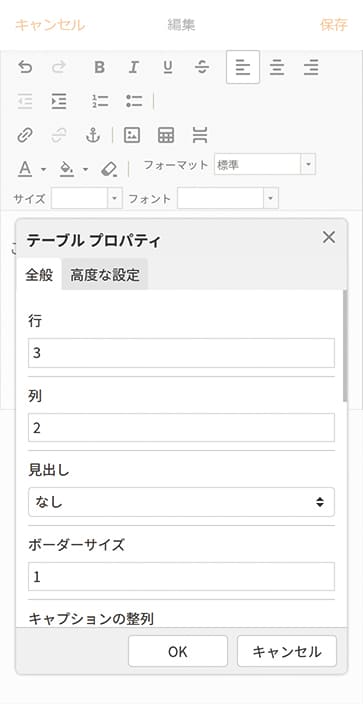
Task: Open the サイズ dropdown
Action: (87, 198)
